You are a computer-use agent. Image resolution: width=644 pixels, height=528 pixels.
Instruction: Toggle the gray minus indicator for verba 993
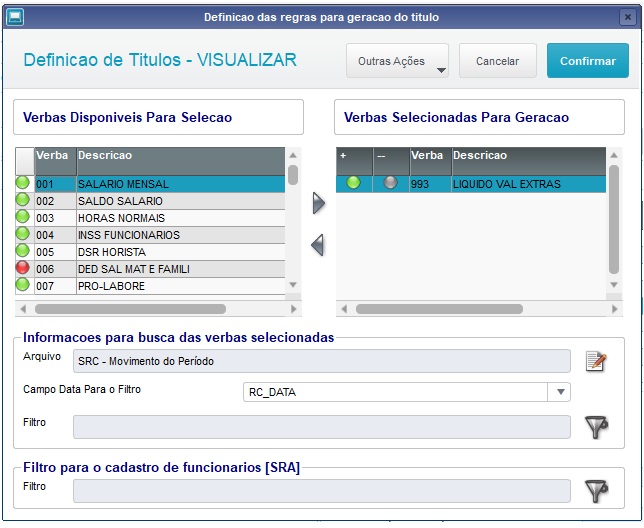click(390, 183)
